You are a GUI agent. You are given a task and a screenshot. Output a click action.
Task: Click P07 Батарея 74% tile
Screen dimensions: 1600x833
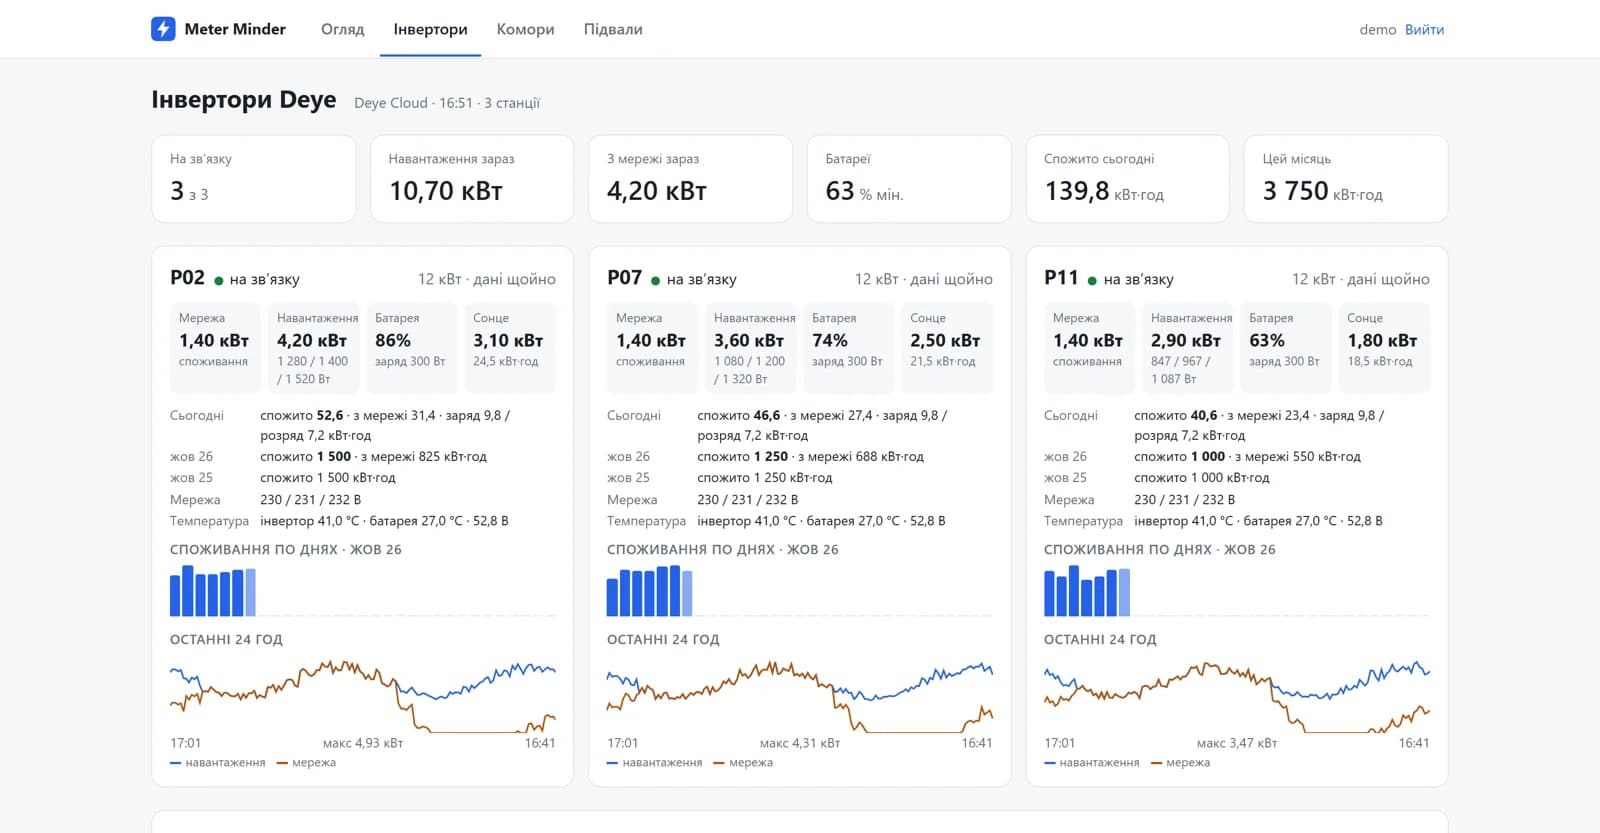click(x=849, y=347)
